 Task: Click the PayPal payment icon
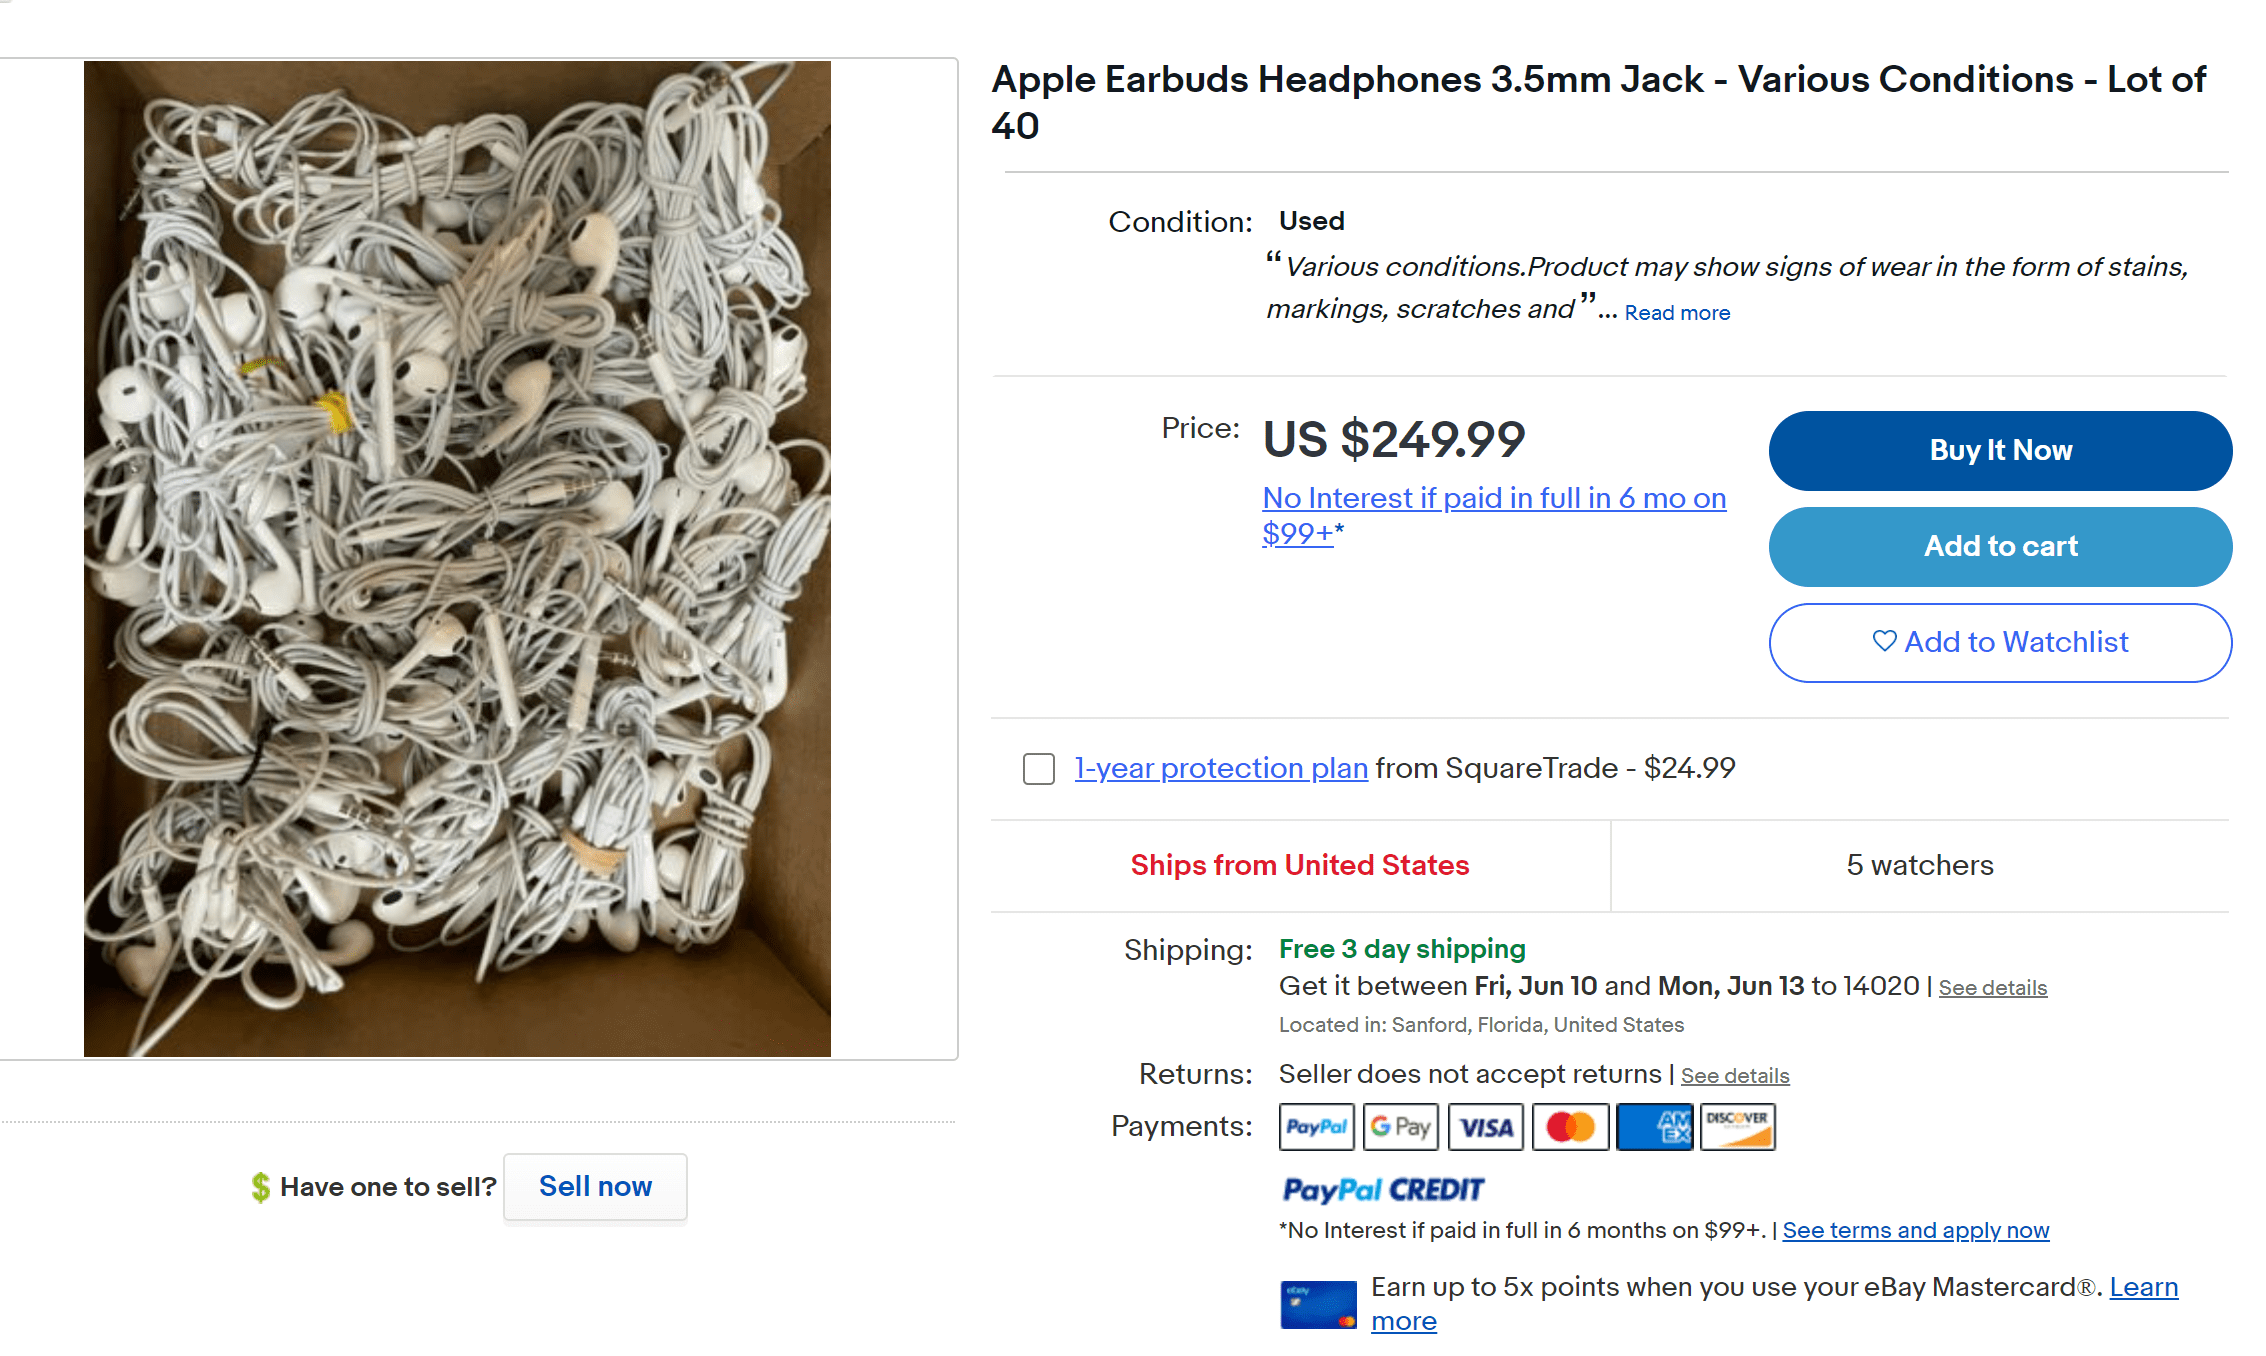tap(1316, 1127)
